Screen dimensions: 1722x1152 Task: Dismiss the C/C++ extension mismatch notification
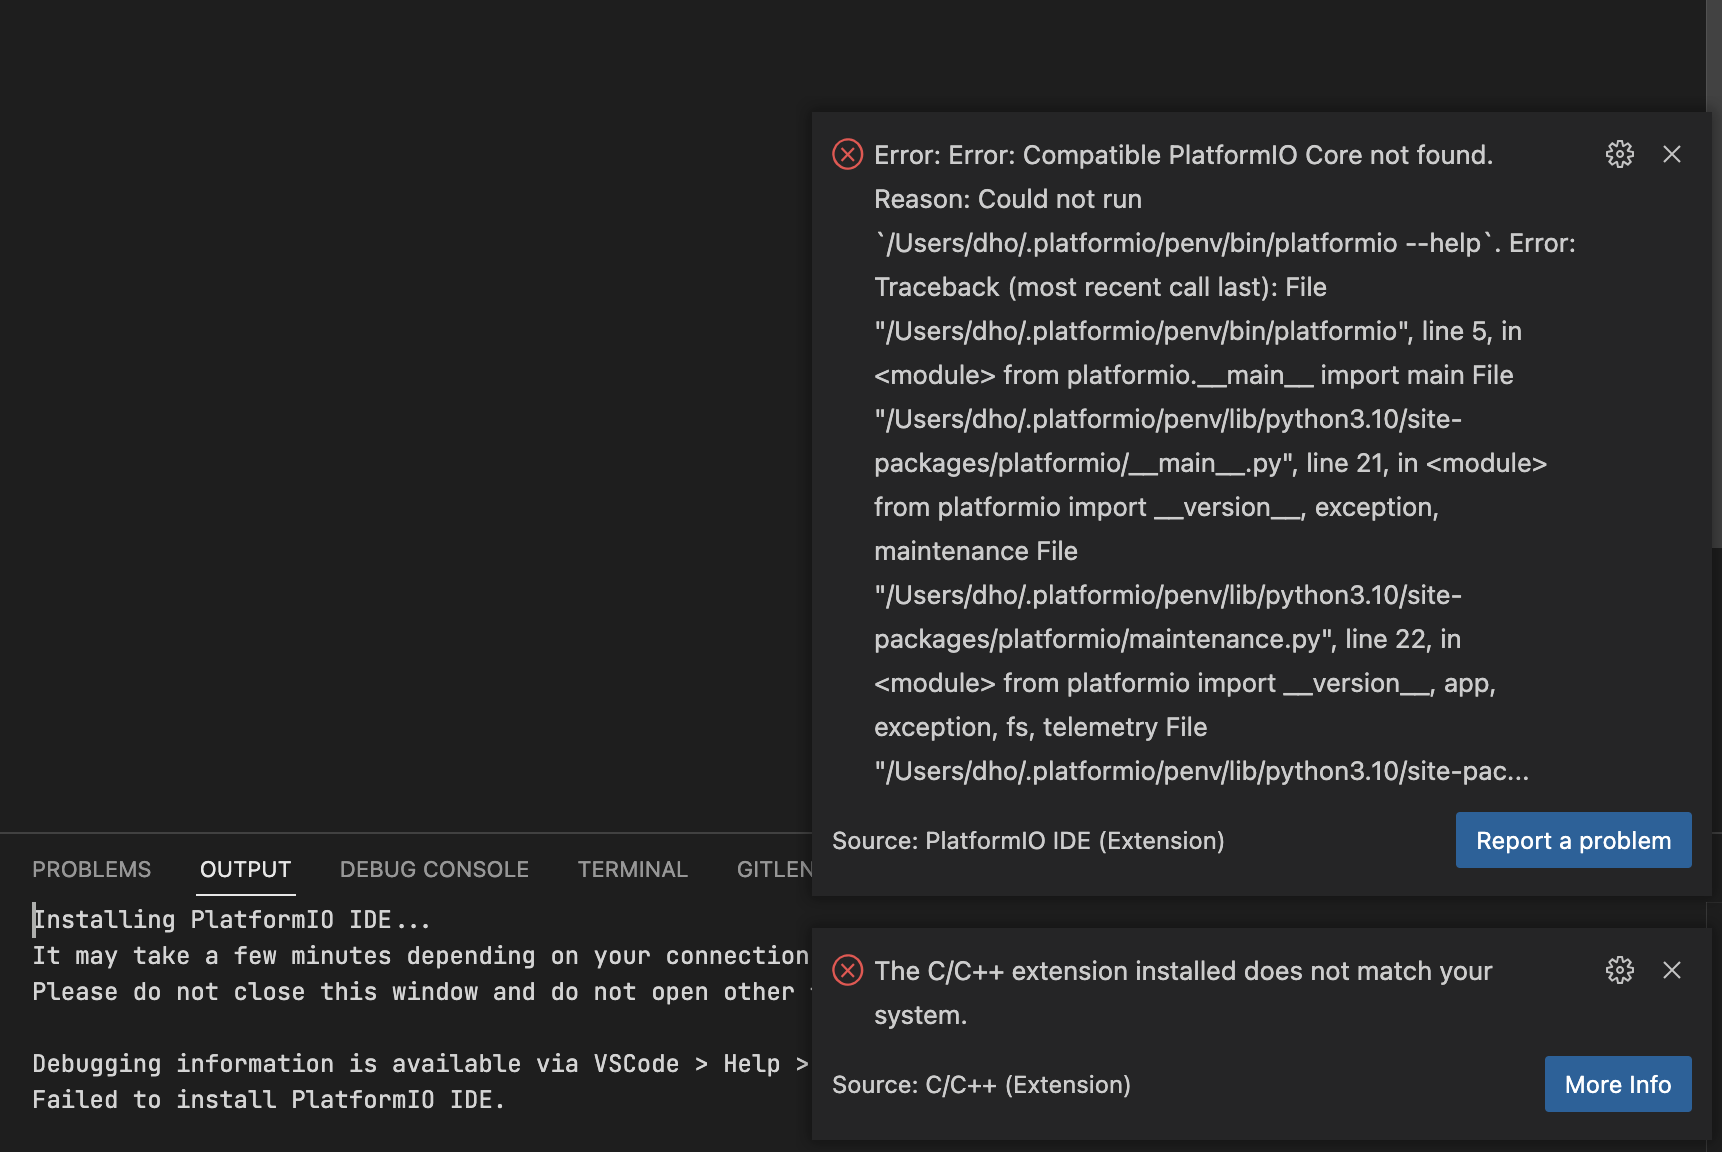1673,970
